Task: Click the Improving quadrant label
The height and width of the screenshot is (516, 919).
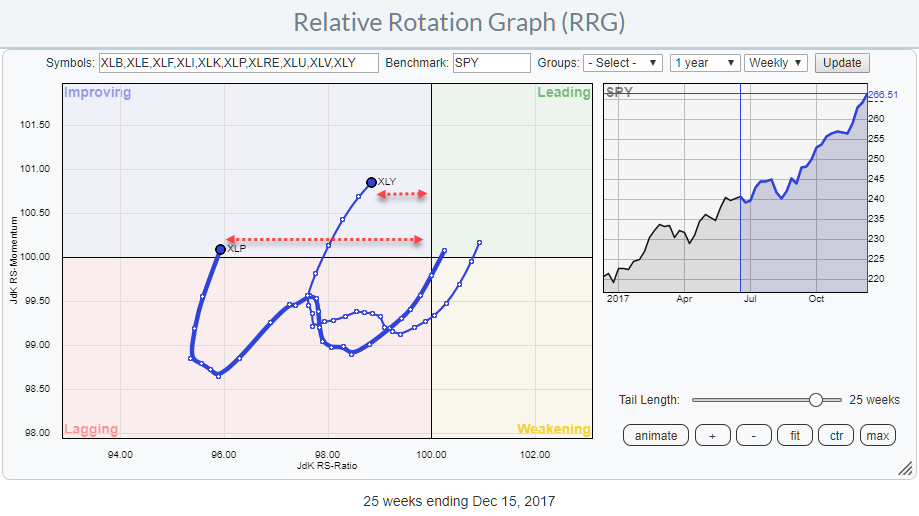Action: pos(97,93)
